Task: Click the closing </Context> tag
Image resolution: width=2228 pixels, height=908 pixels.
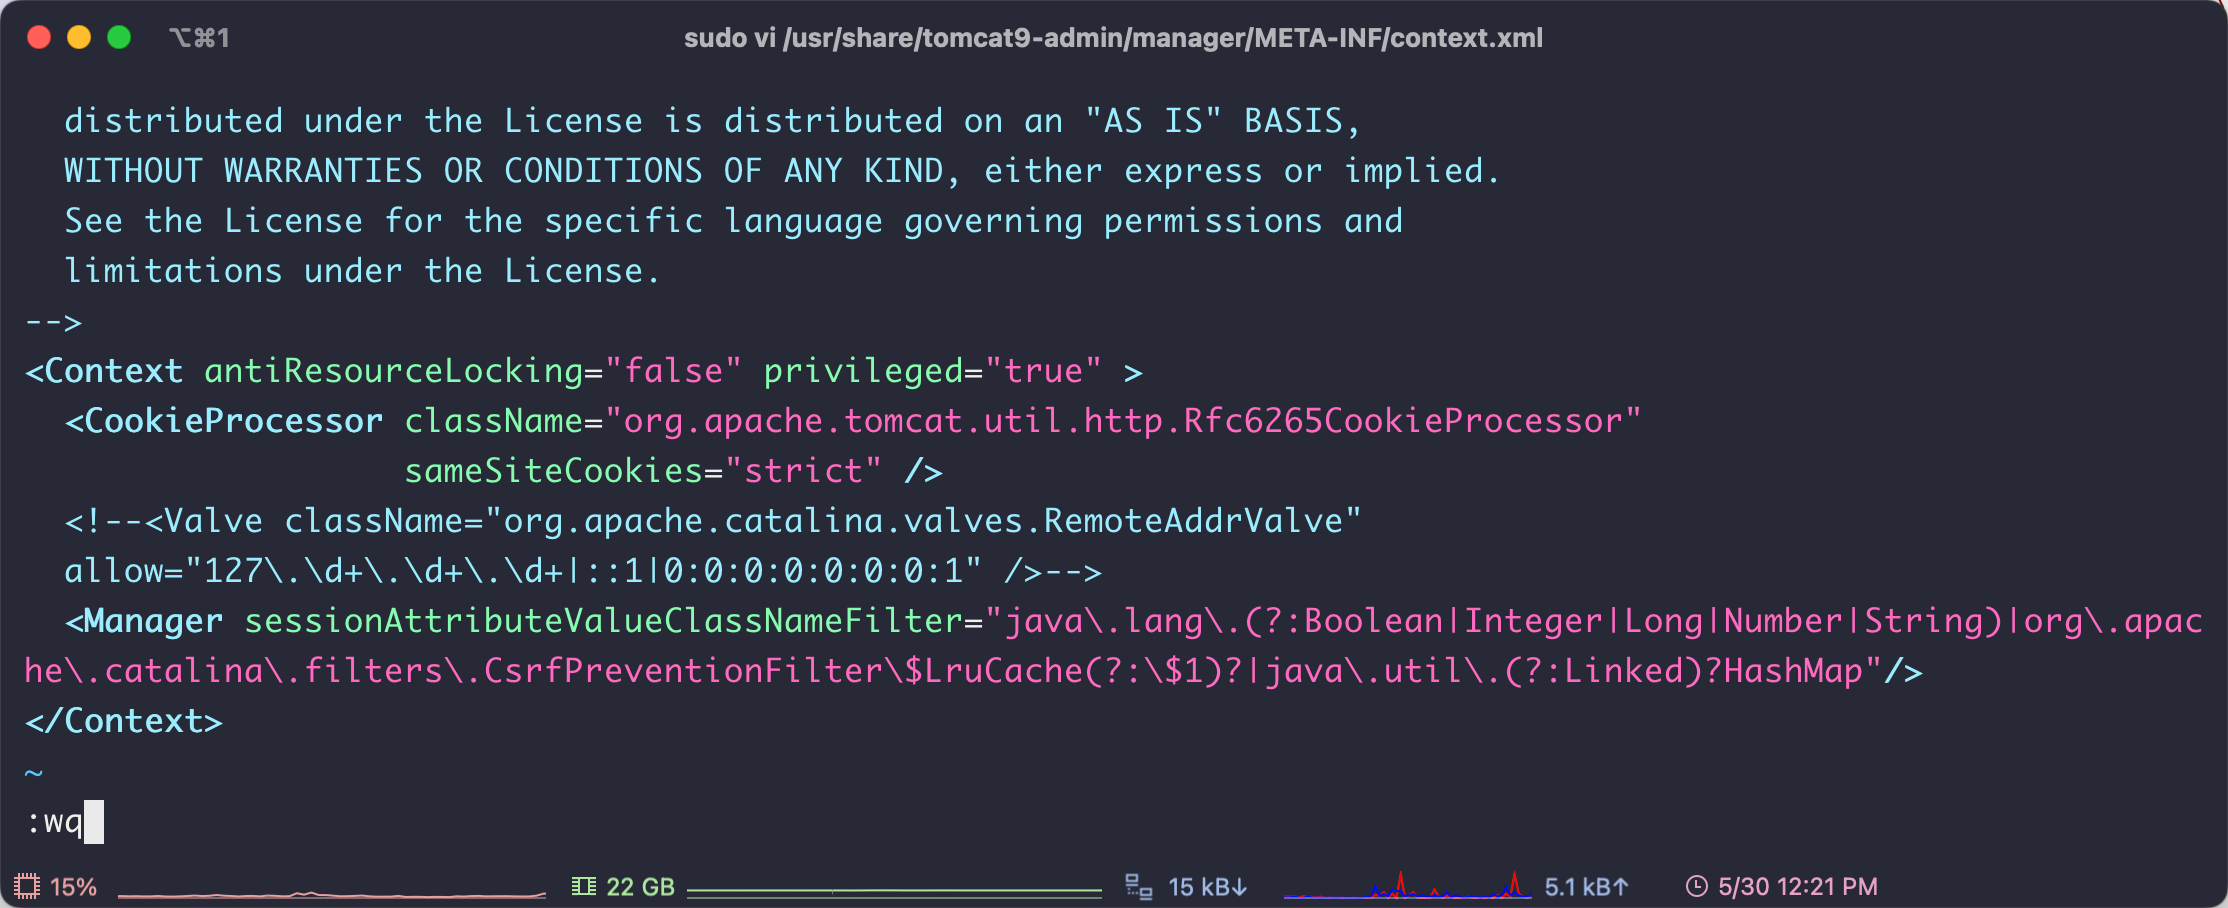Action: pyautogui.click(x=124, y=721)
